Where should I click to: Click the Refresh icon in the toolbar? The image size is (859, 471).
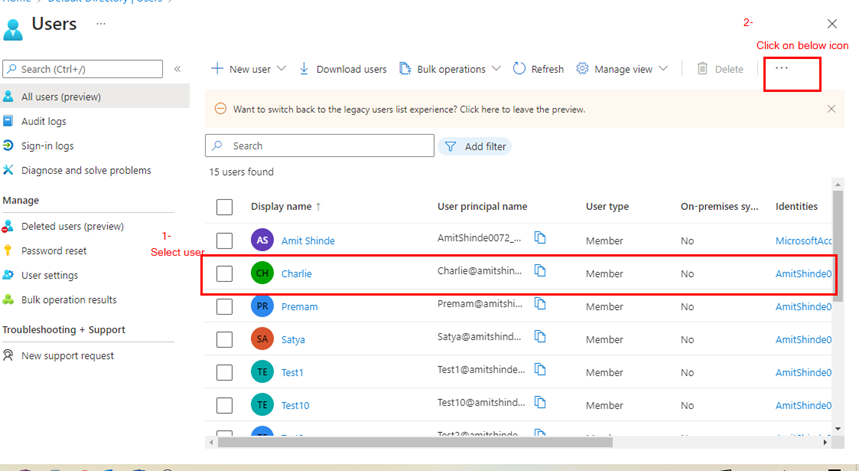click(x=519, y=68)
